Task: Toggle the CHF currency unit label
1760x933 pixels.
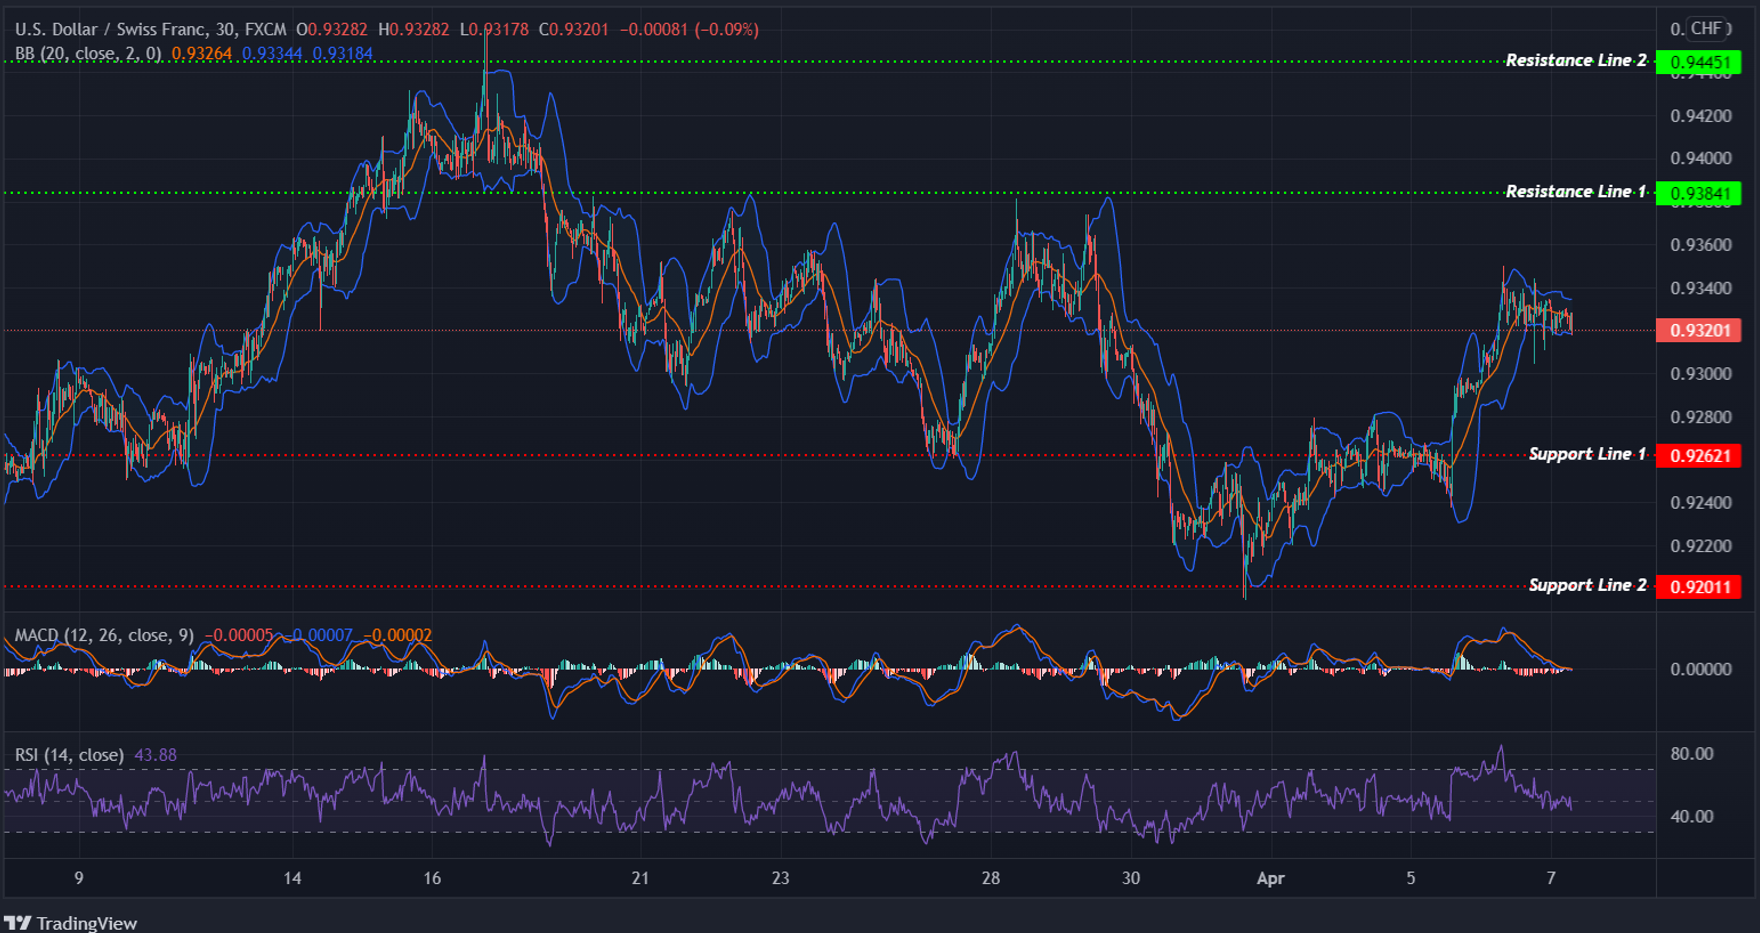Action: coord(1706,29)
